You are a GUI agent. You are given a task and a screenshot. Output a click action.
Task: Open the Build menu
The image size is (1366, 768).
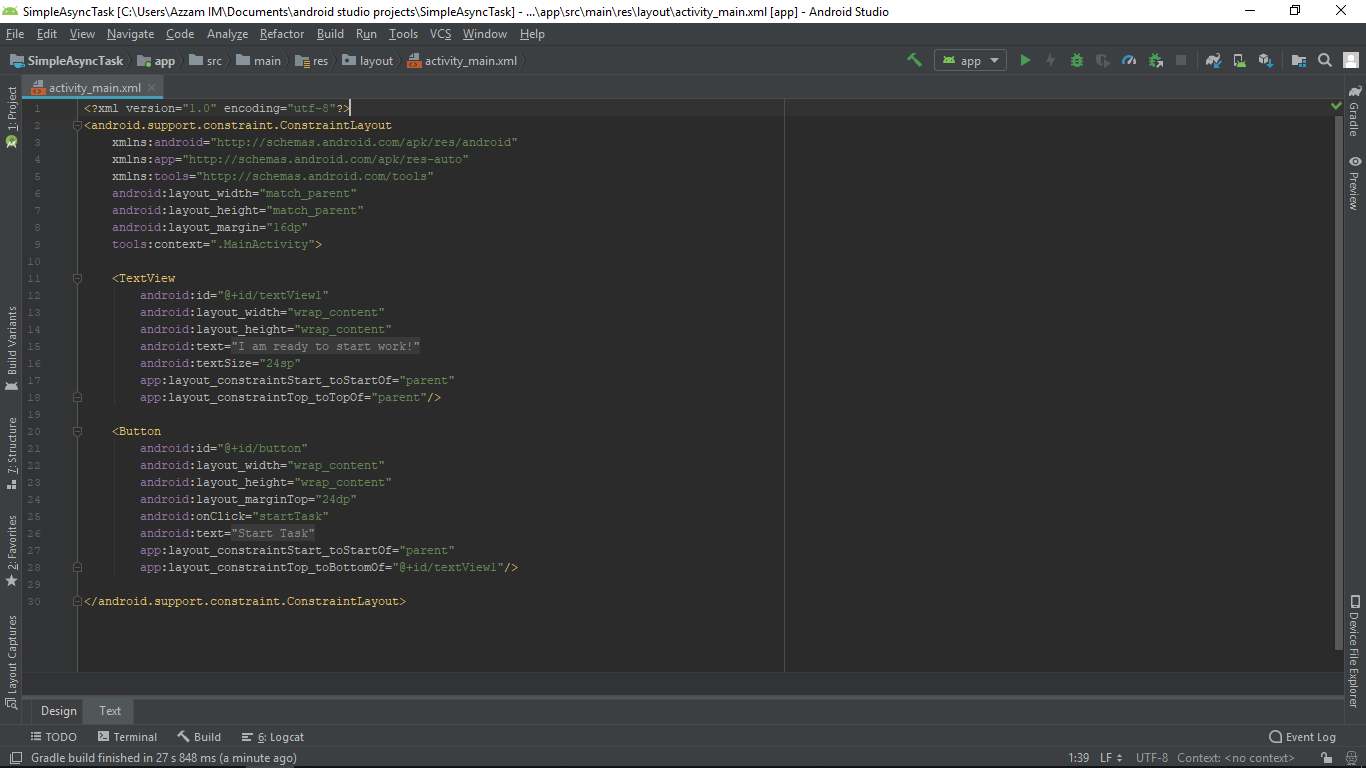coord(330,34)
